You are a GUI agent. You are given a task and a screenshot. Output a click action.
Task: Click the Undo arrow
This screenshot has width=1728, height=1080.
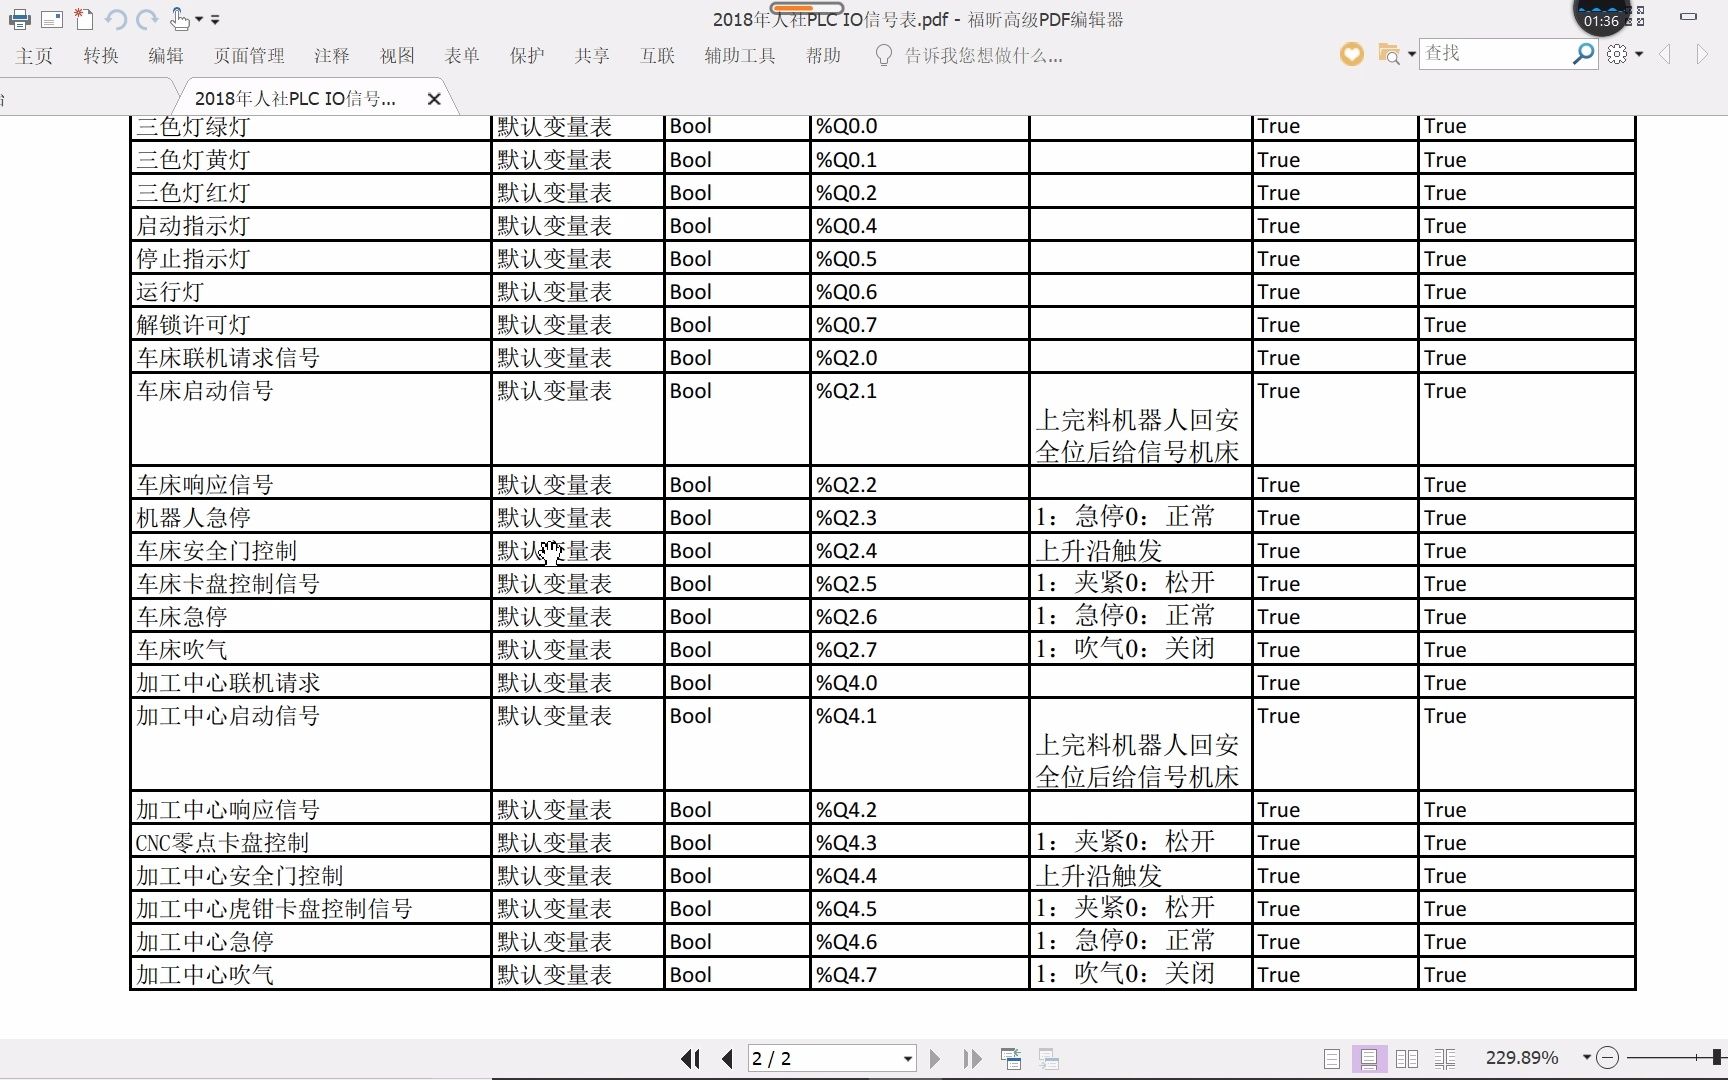pyautogui.click(x=115, y=19)
